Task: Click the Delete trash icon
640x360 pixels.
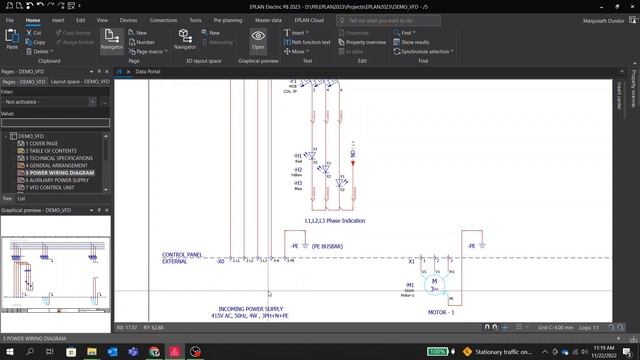Action: [x=29, y=51]
